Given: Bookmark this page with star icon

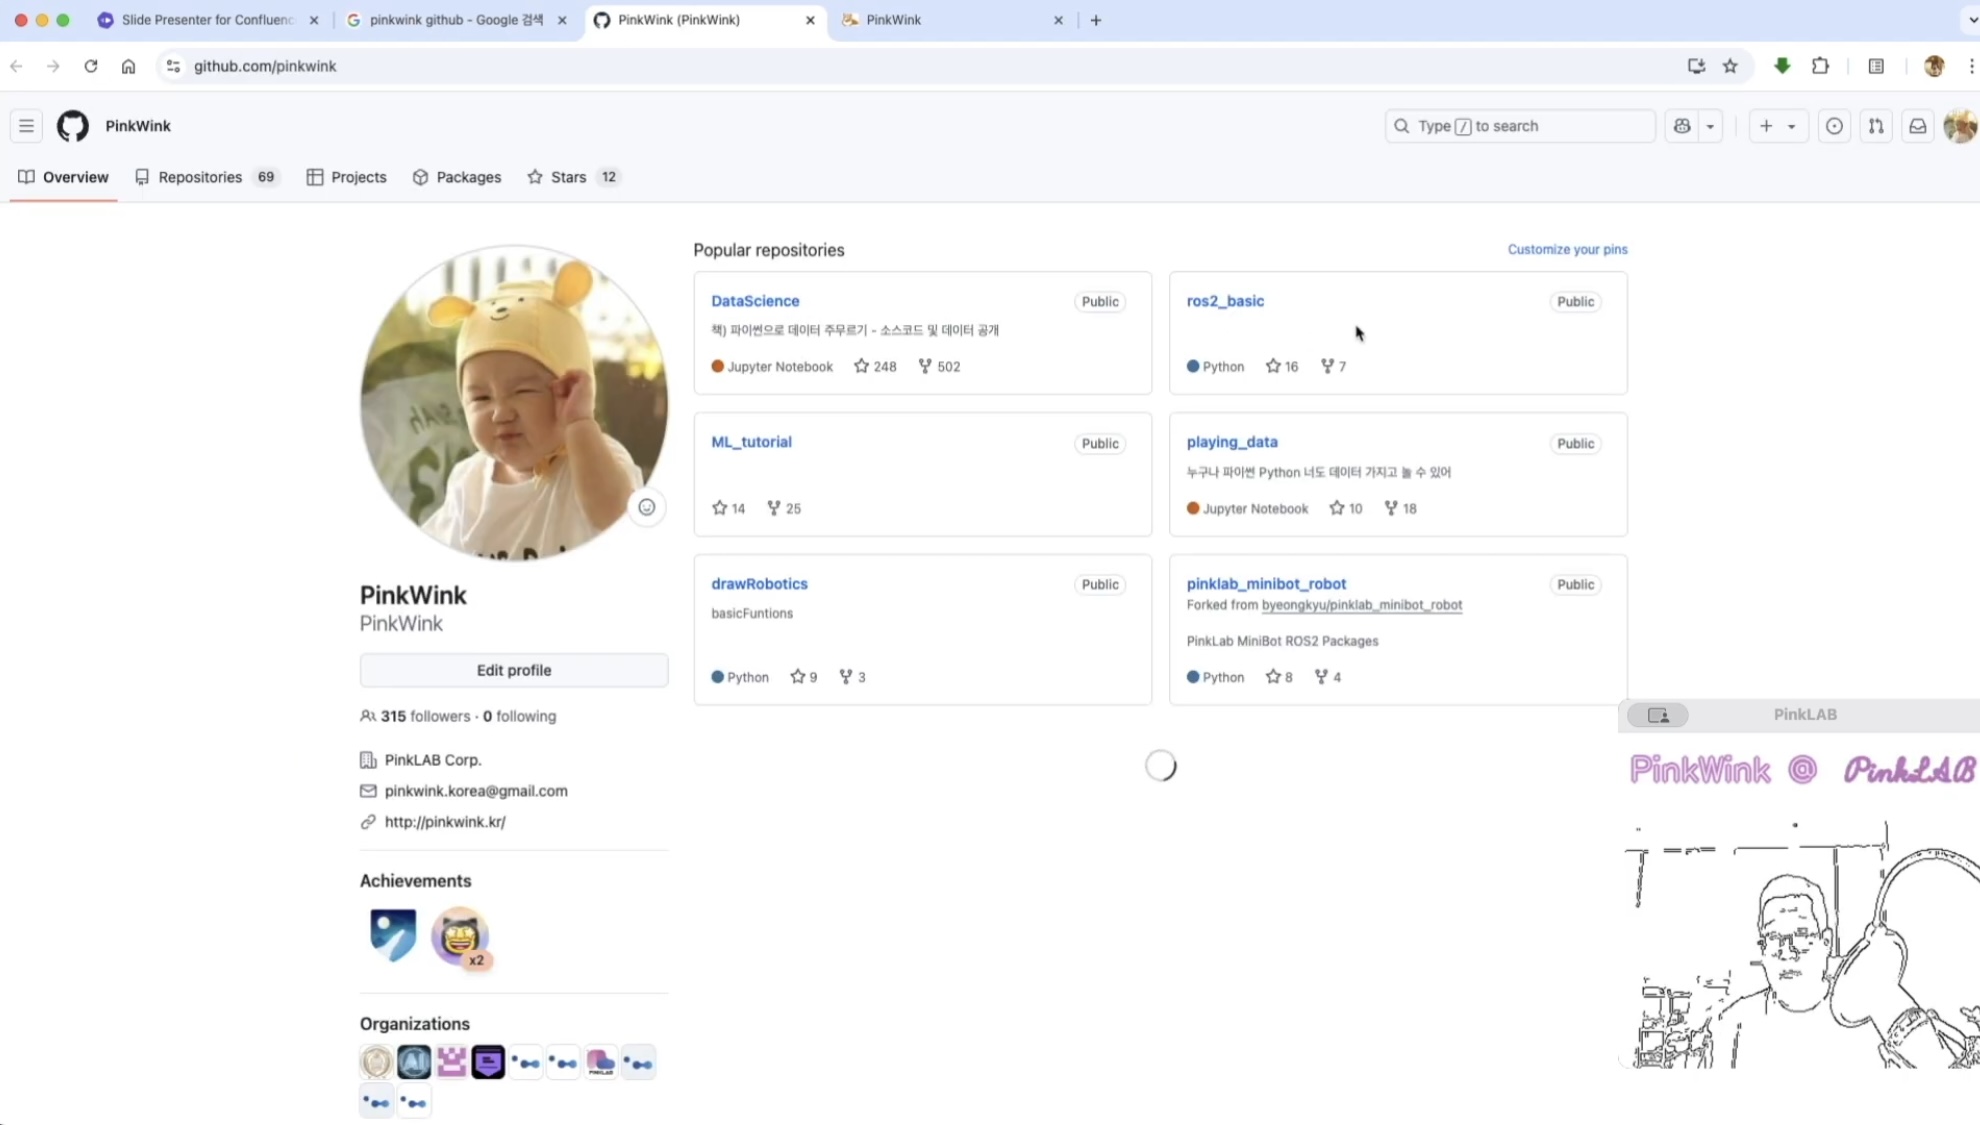Looking at the screenshot, I should click(x=1730, y=66).
